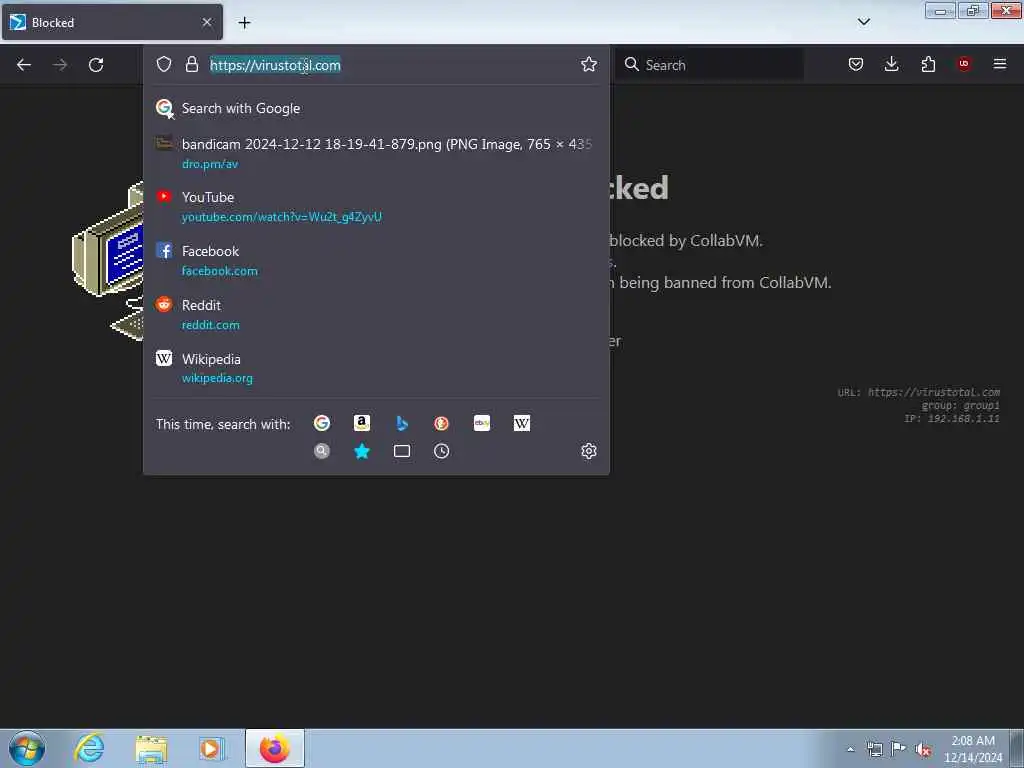Search this time with DuckDuckGo icon
This screenshot has width=1024, height=768.
pos(441,423)
